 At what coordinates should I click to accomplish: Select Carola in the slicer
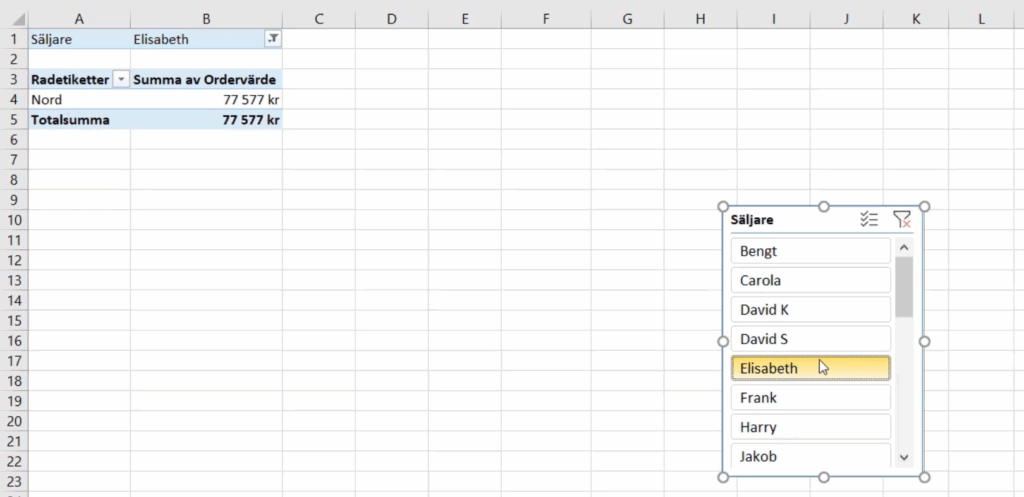coord(810,280)
